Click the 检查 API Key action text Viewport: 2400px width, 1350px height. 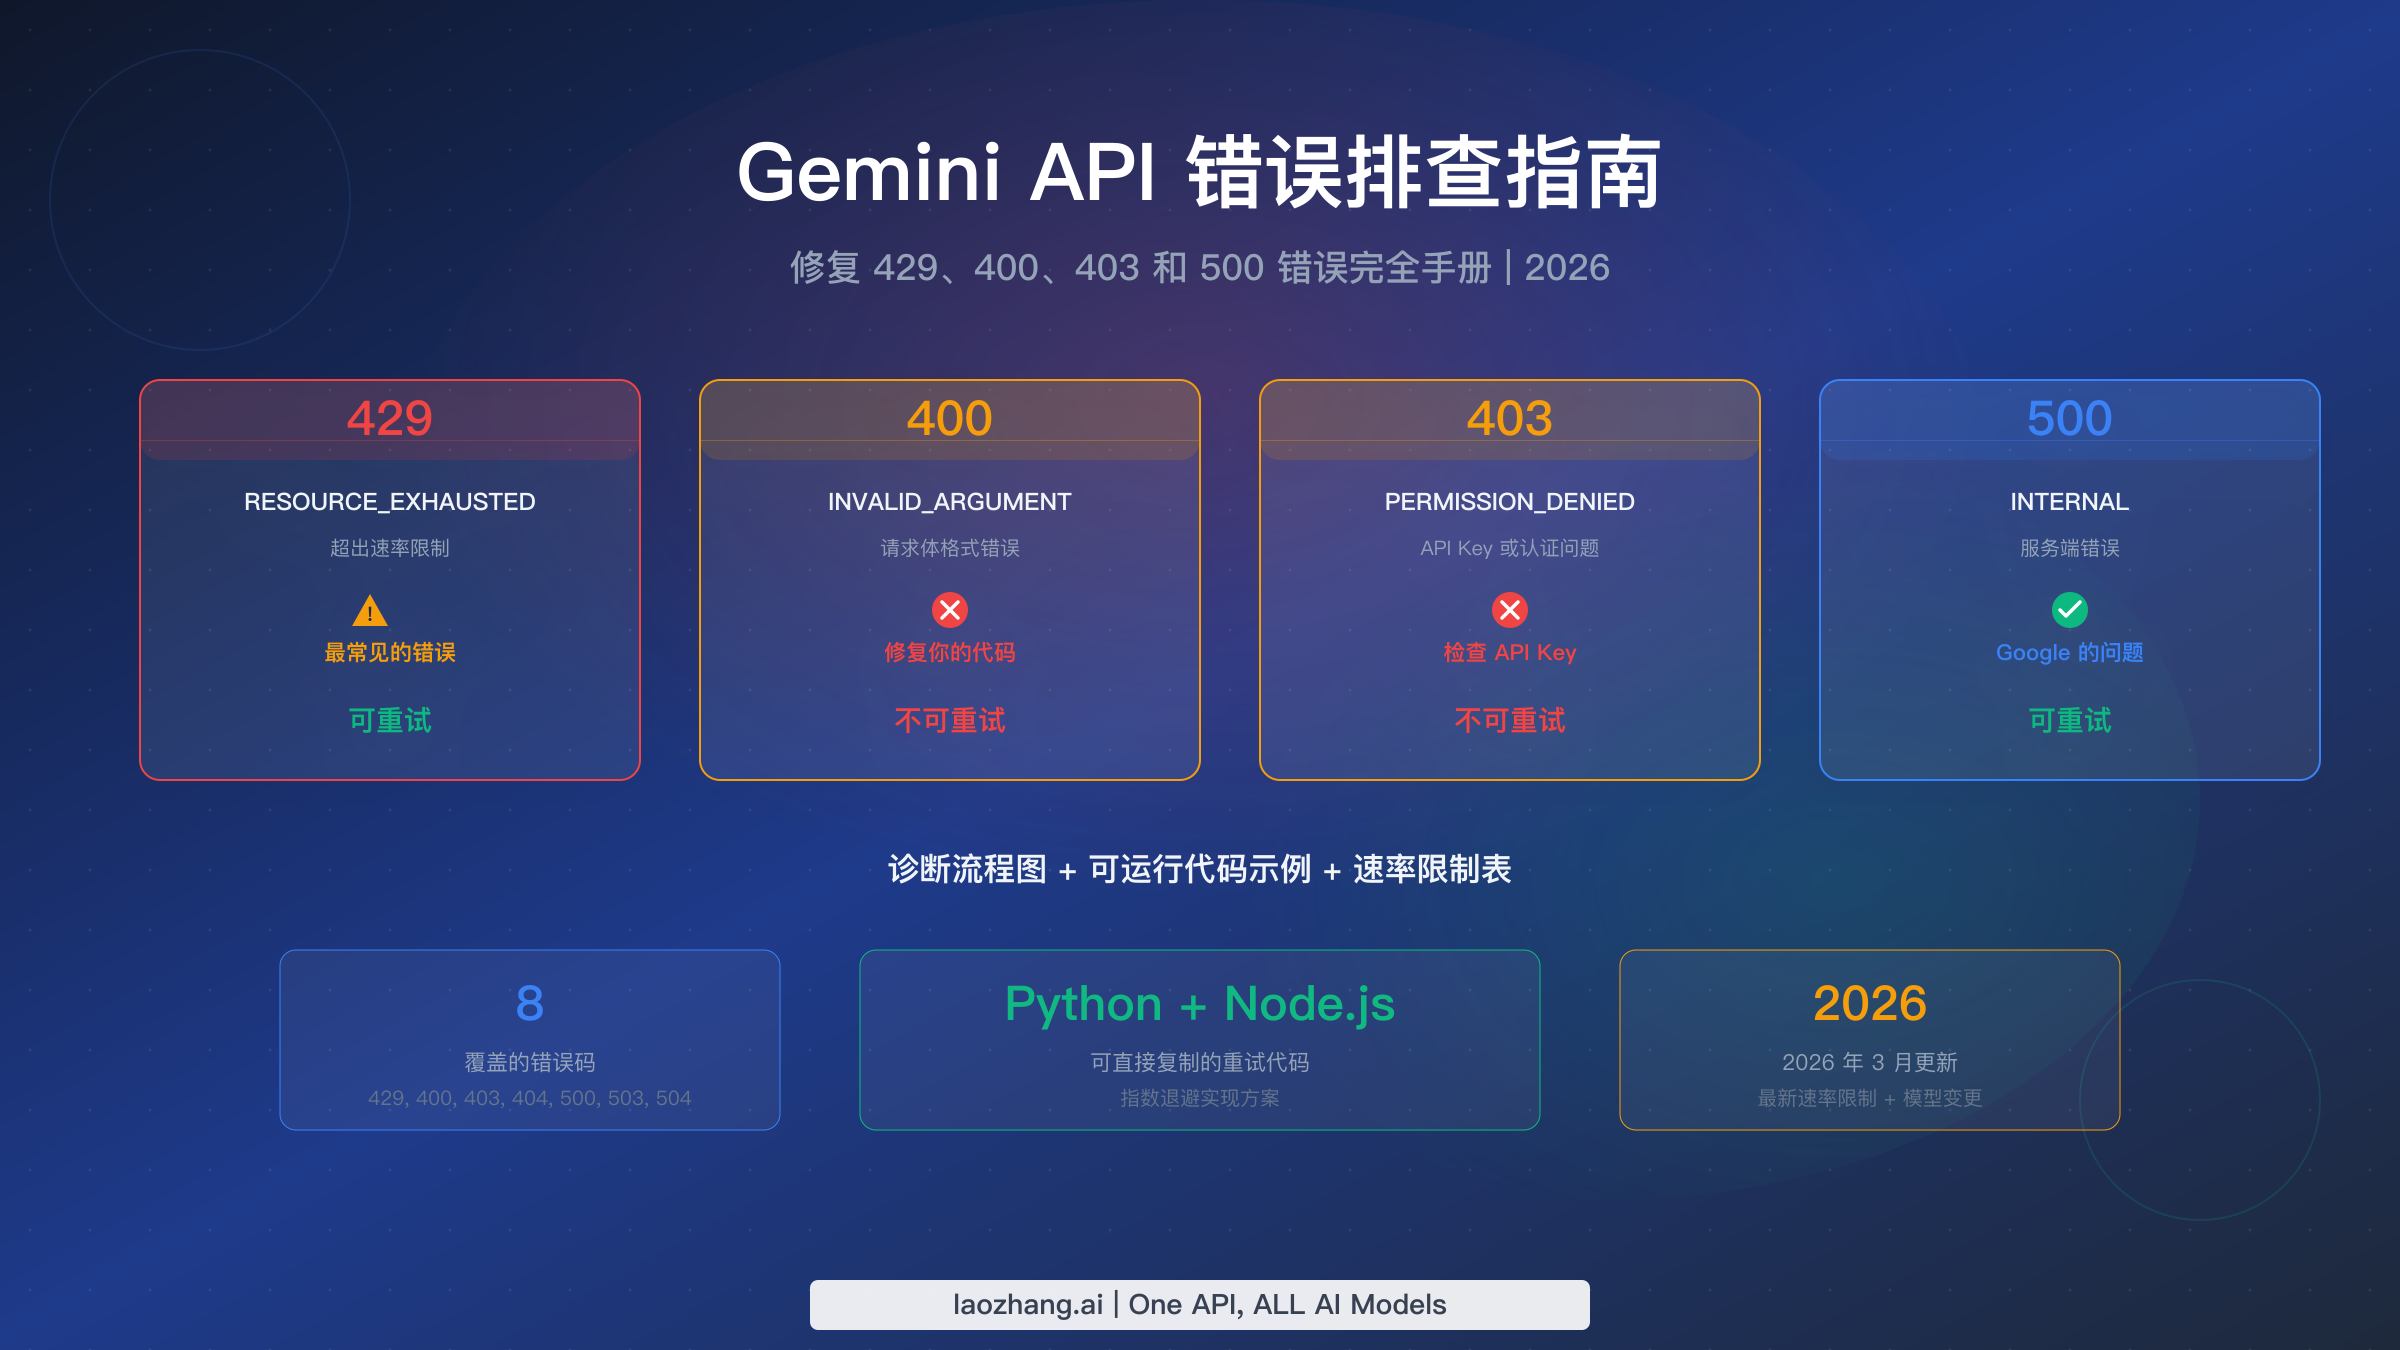pos(1510,652)
